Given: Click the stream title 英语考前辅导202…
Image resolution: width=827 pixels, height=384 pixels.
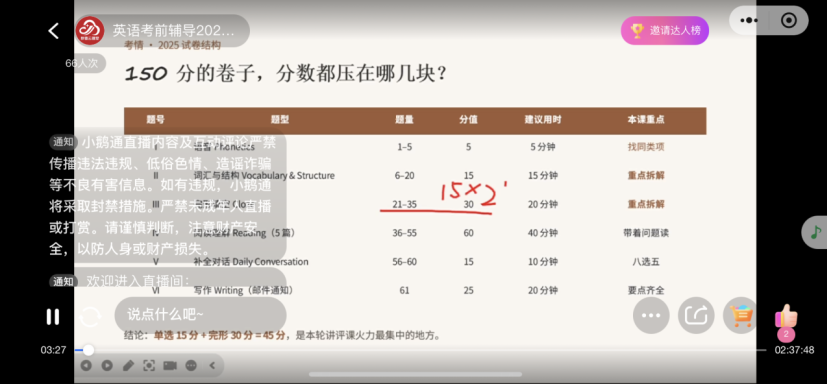Looking at the screenshot, I should click(174, 31).
